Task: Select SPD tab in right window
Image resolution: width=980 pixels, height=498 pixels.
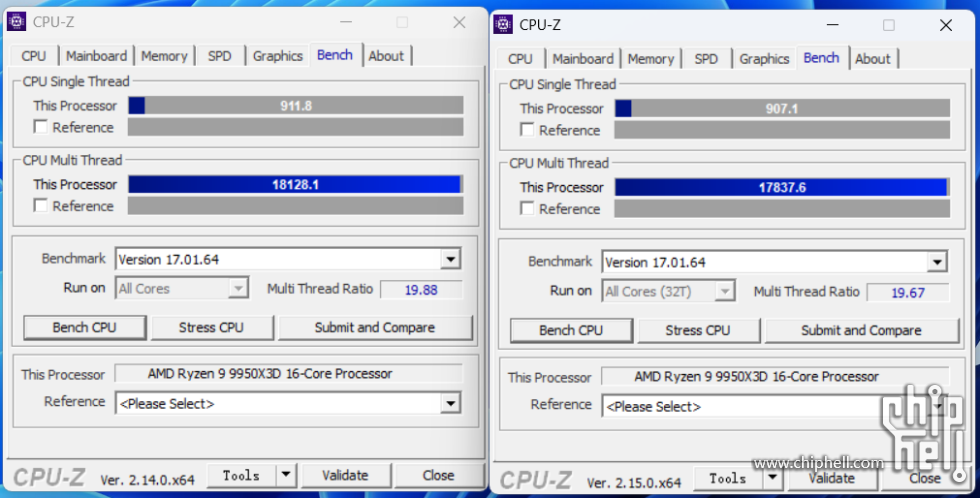Action: (x=706, y=59)
